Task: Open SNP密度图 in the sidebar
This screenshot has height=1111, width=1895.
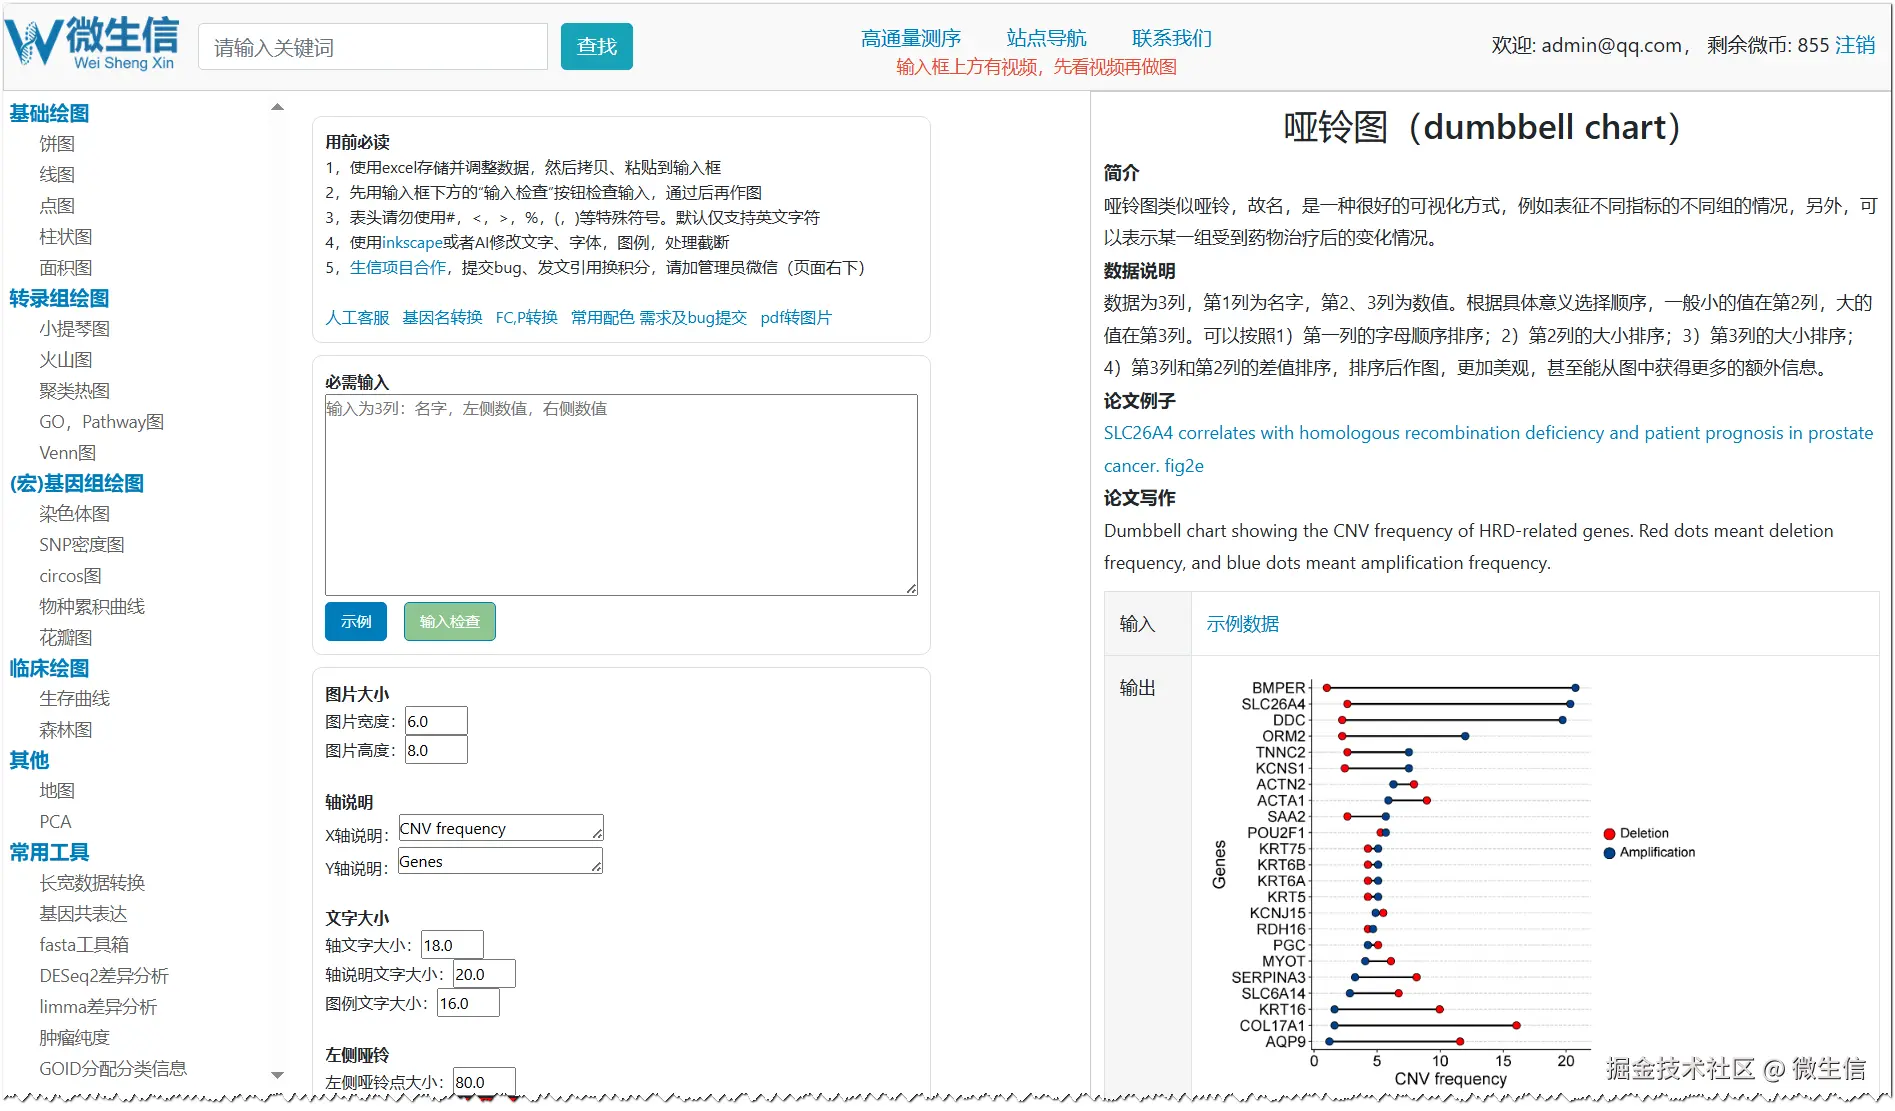Action: 82,545
